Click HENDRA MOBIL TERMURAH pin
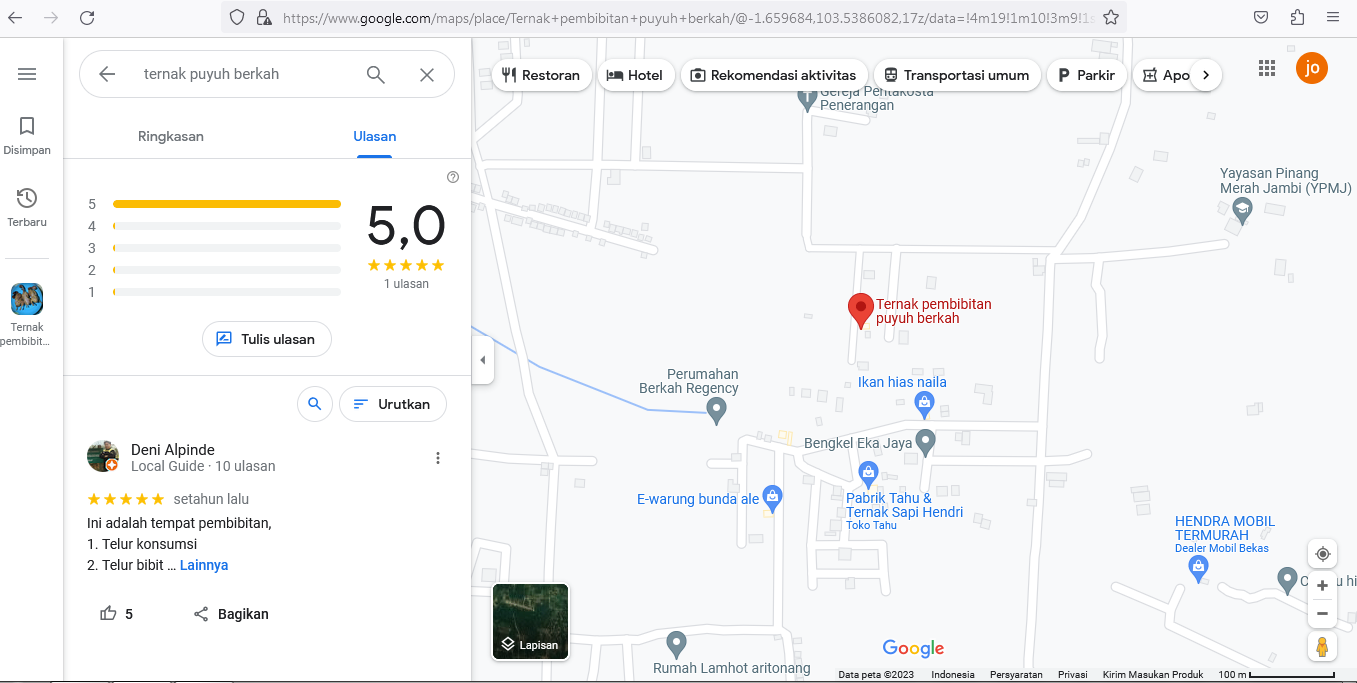Viewport: 1357px width, 683px height. [x=1198, y=569]
